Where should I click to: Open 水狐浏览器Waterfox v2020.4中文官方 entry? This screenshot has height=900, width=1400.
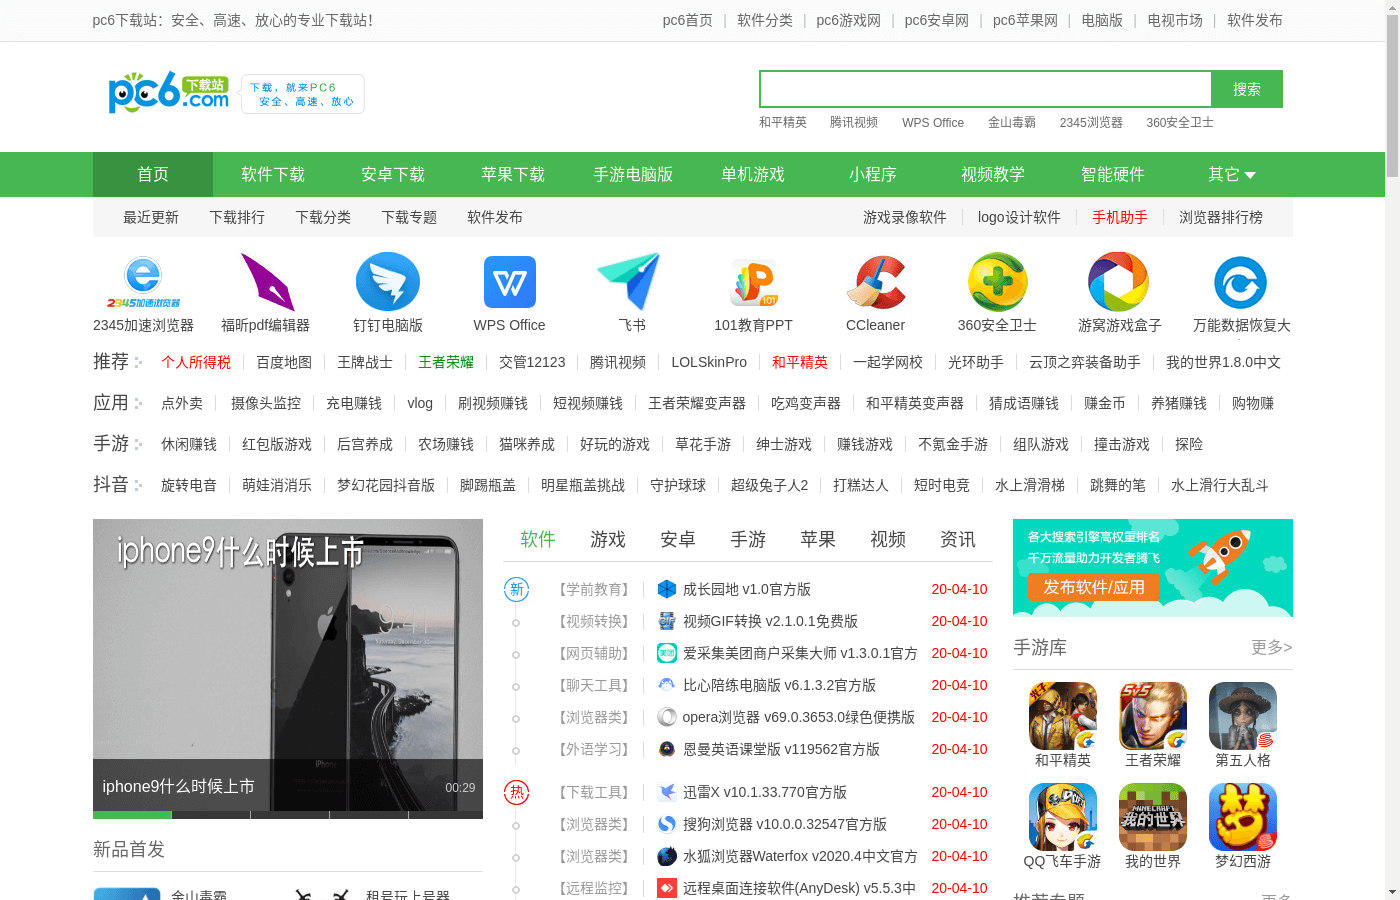pos(800,856)
